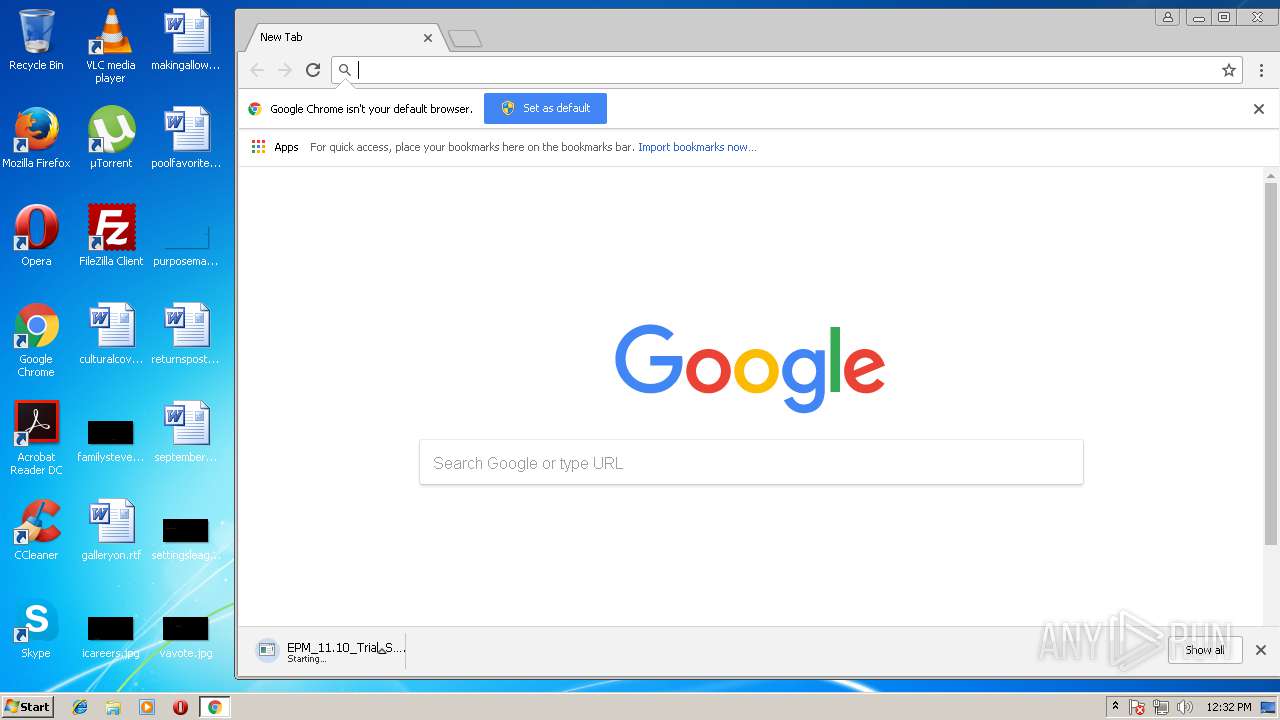Open a new tab with the tab button
Viewport: 1280px width, 720px height.
coord(465,39)
